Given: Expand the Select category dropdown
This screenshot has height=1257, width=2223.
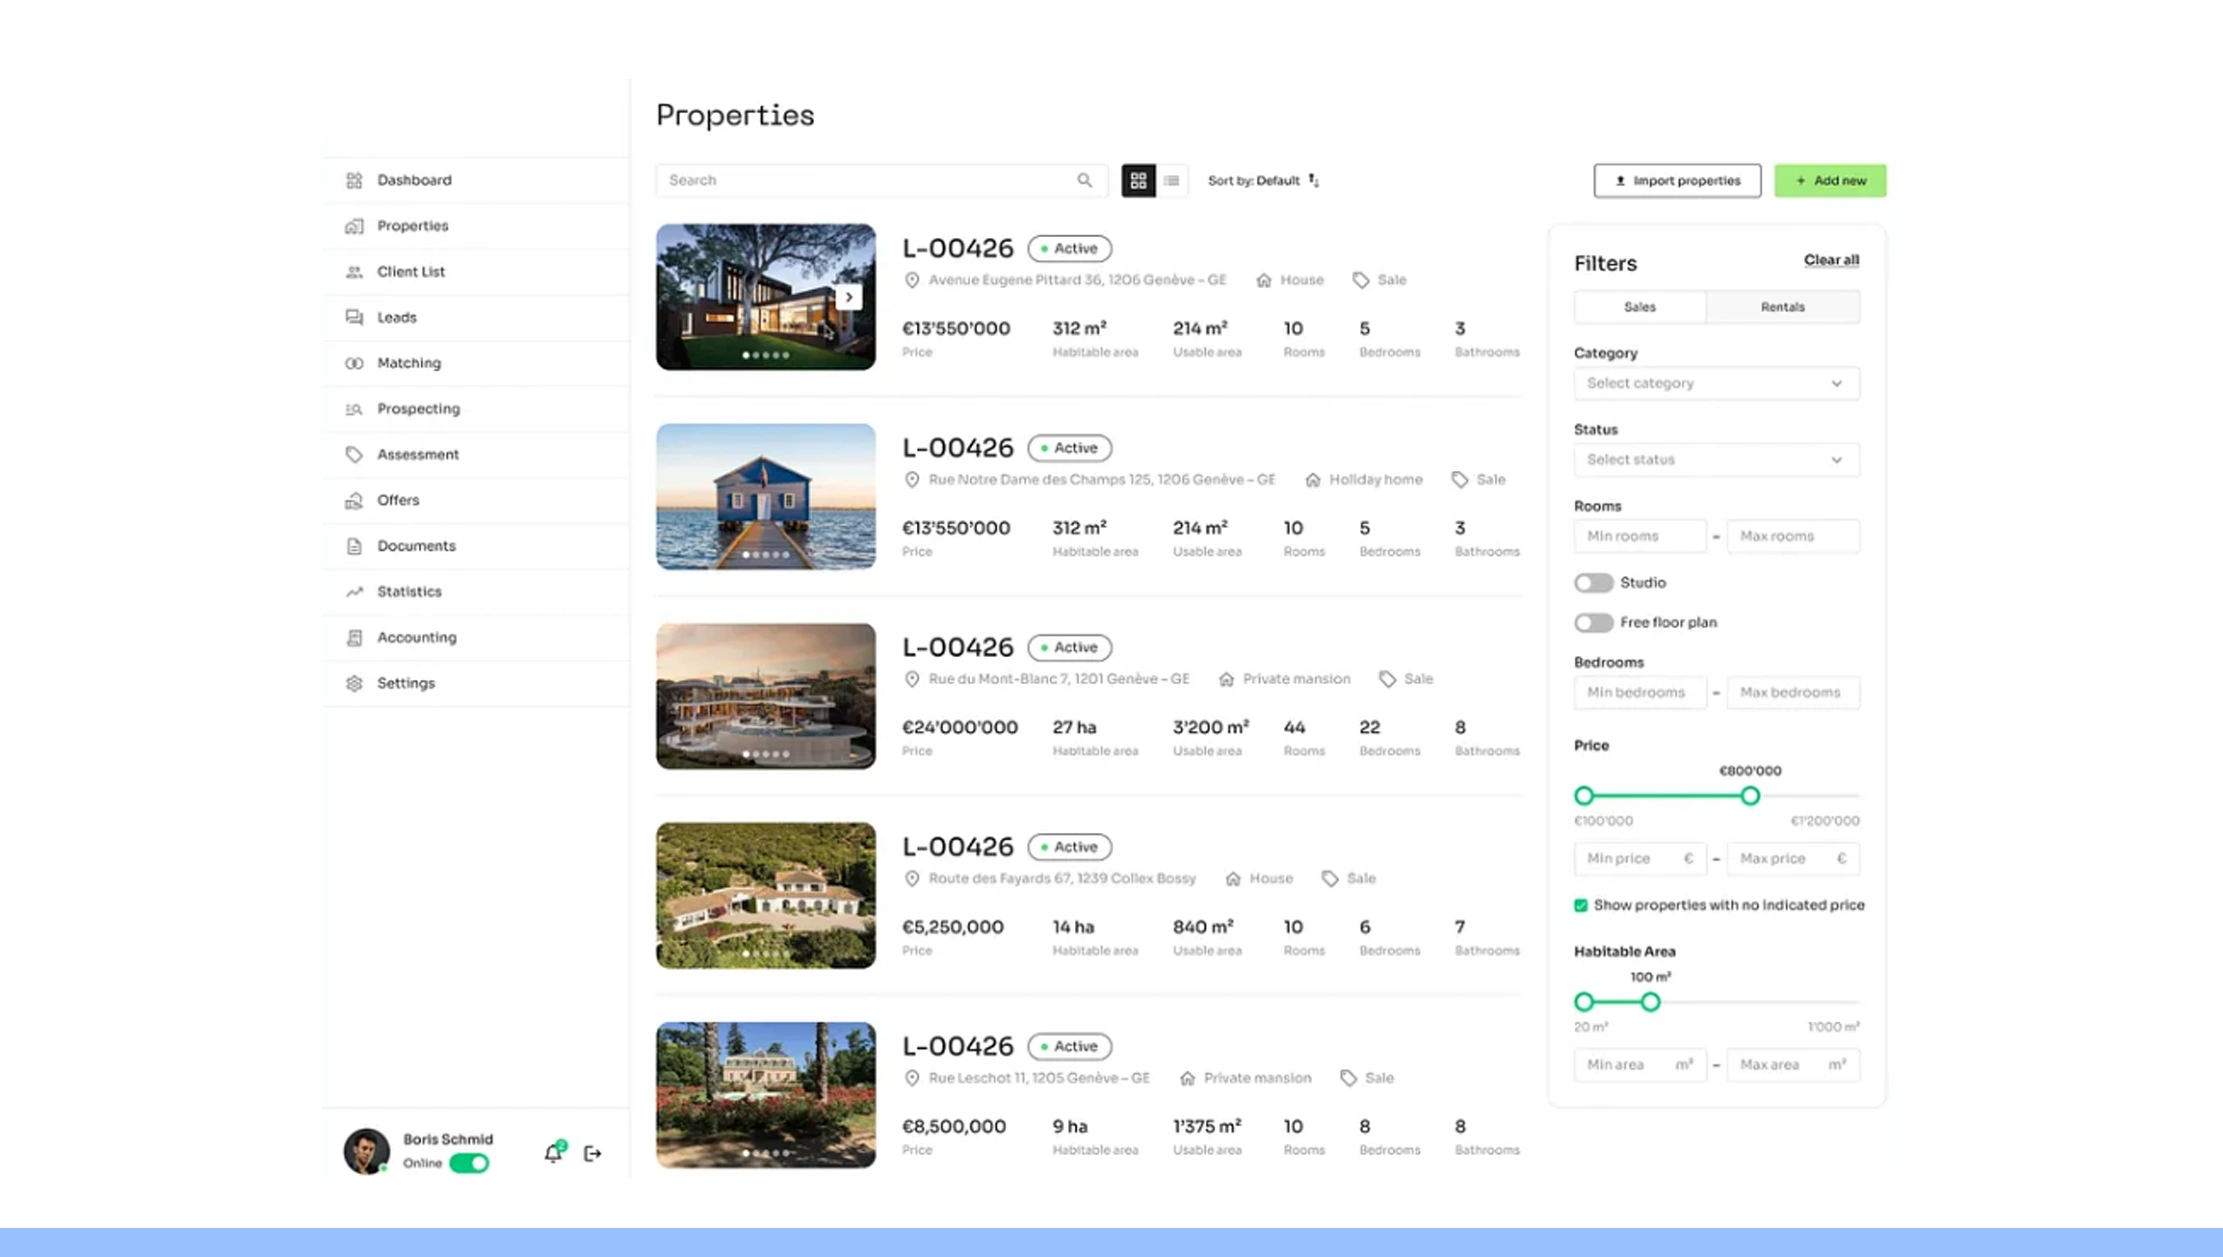Looking at the screenshot, I should [x=1716, y=384].
